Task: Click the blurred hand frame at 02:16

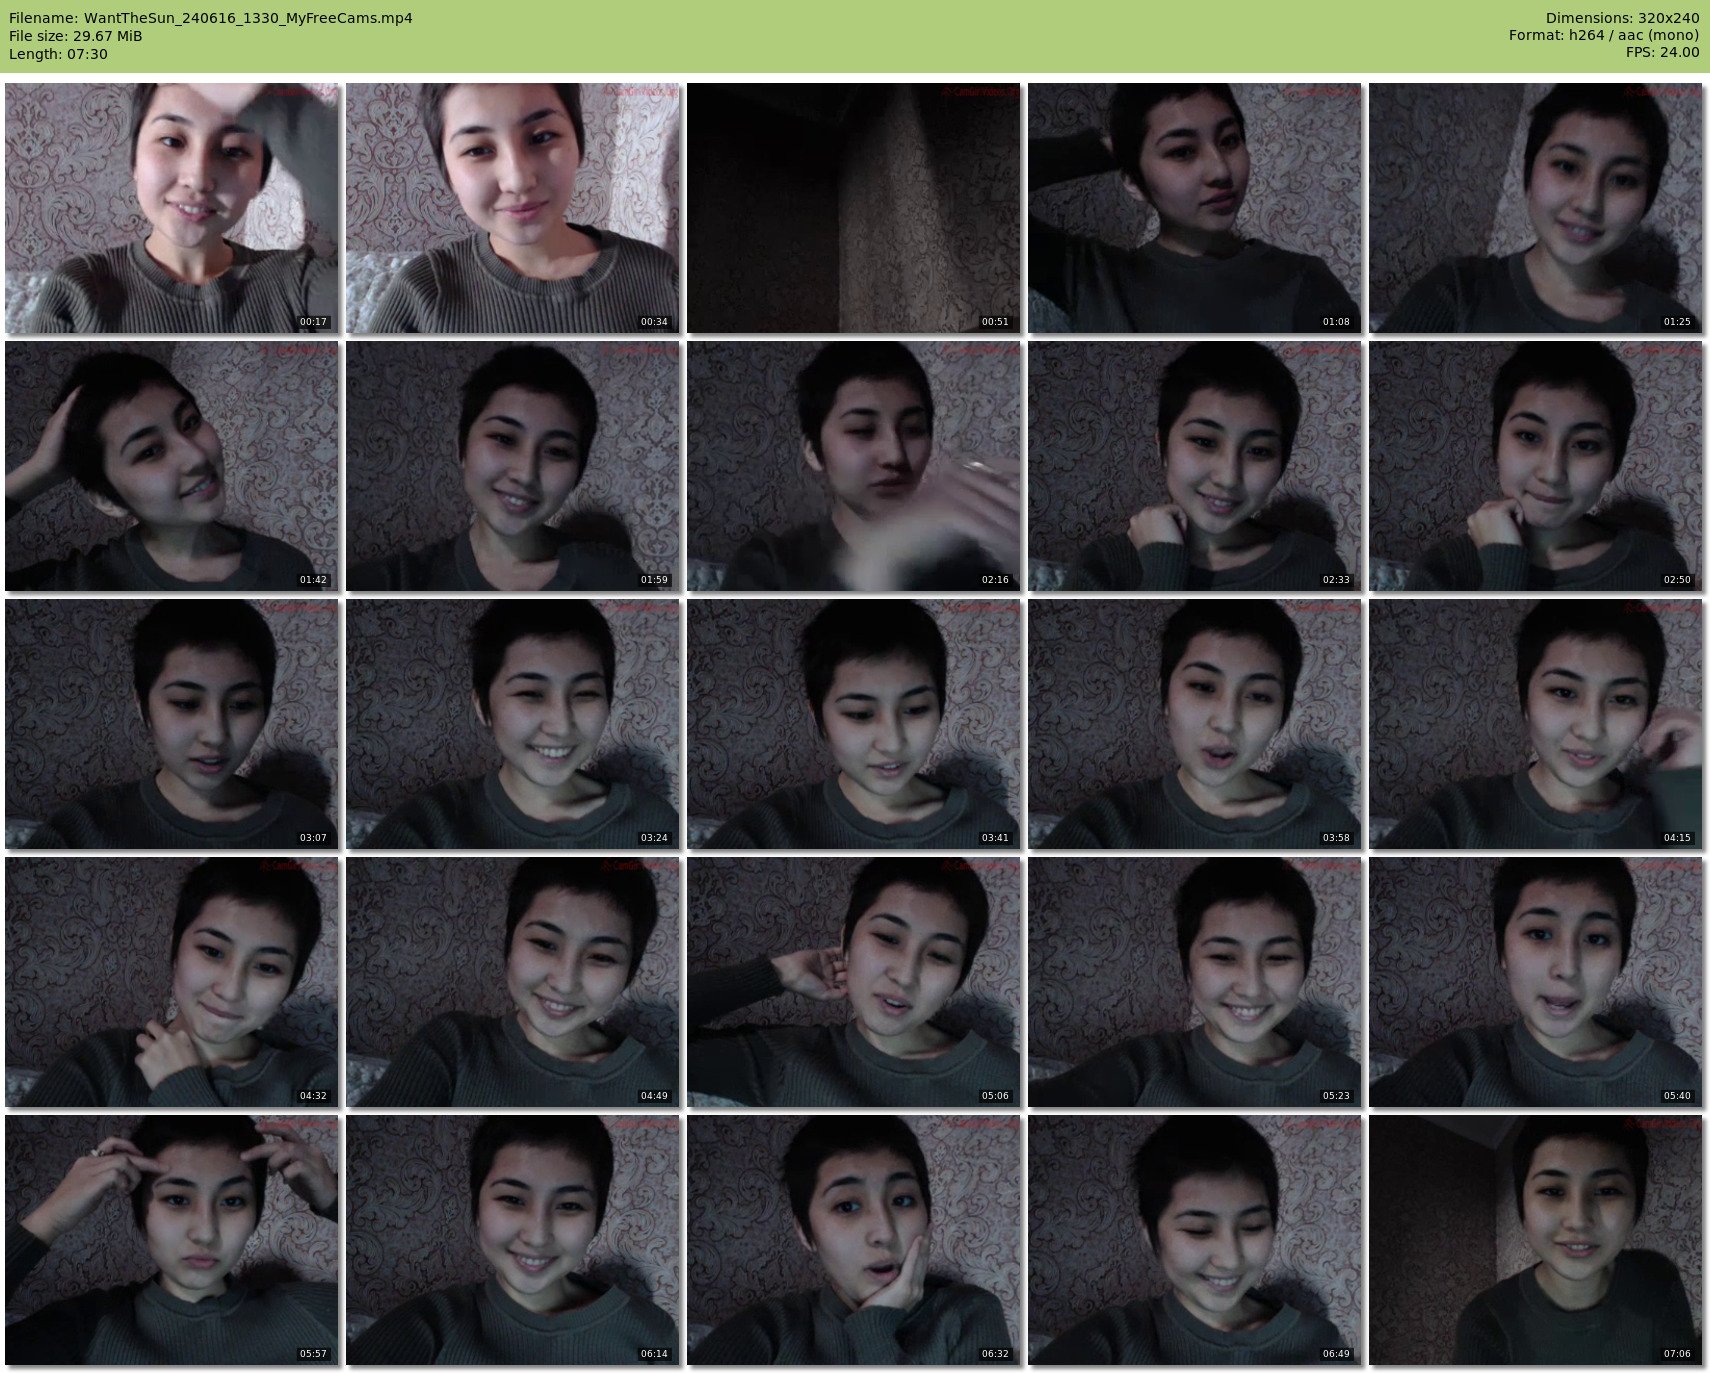Action: click(854, 466)
